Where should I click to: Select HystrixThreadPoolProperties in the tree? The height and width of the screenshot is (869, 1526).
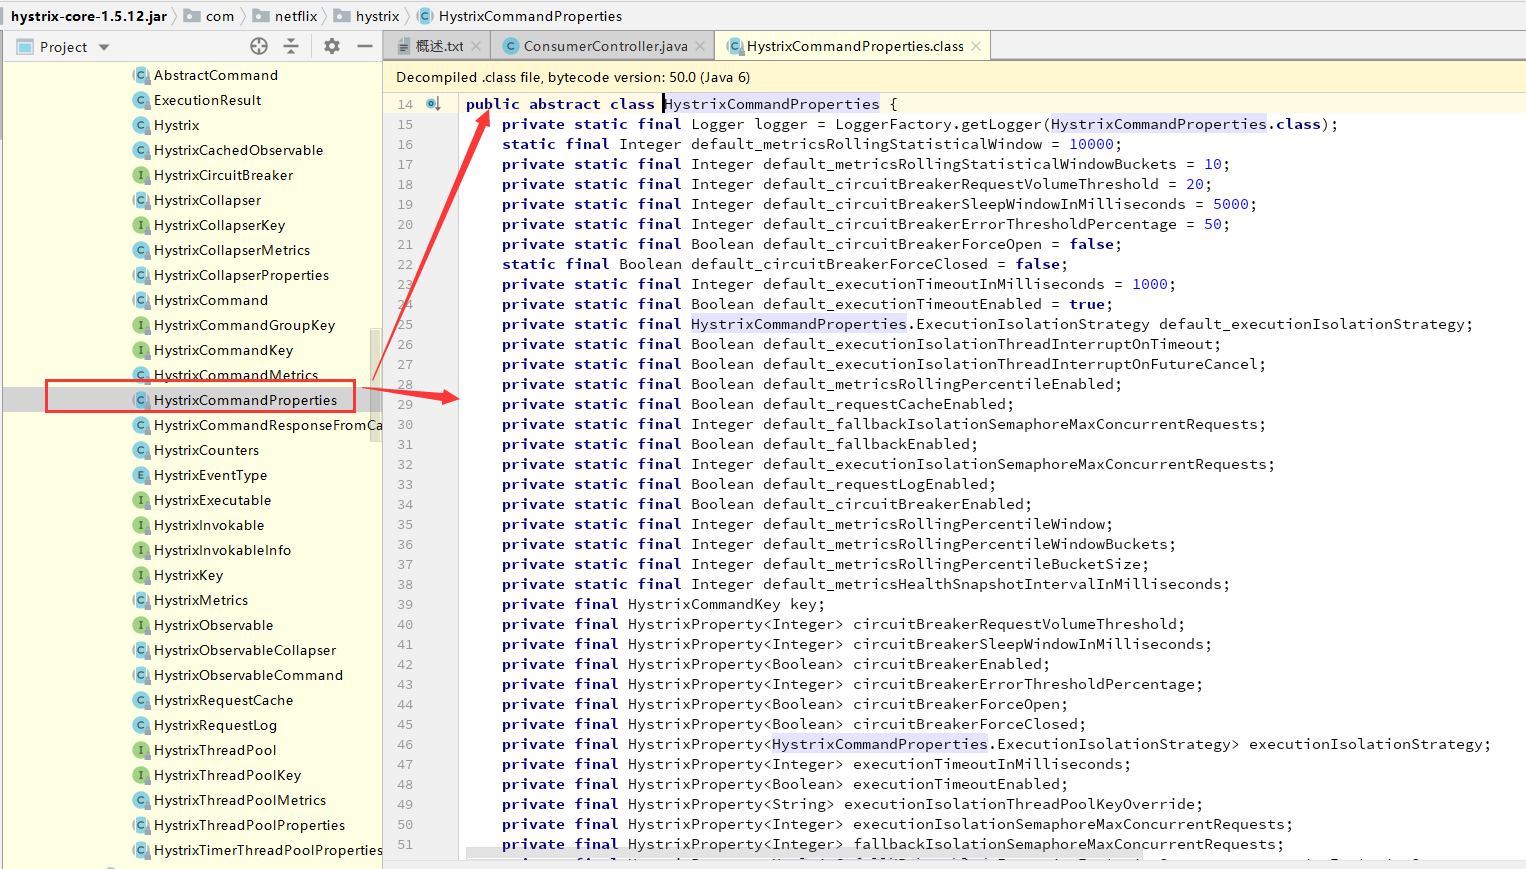coord(249,825)
